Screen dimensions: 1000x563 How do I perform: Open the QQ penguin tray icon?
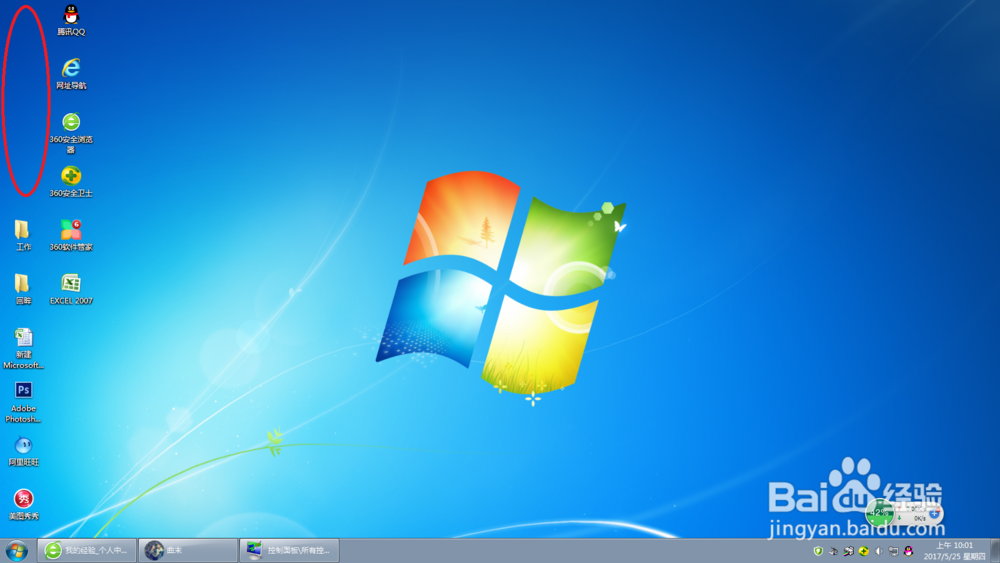click(908, 551)
